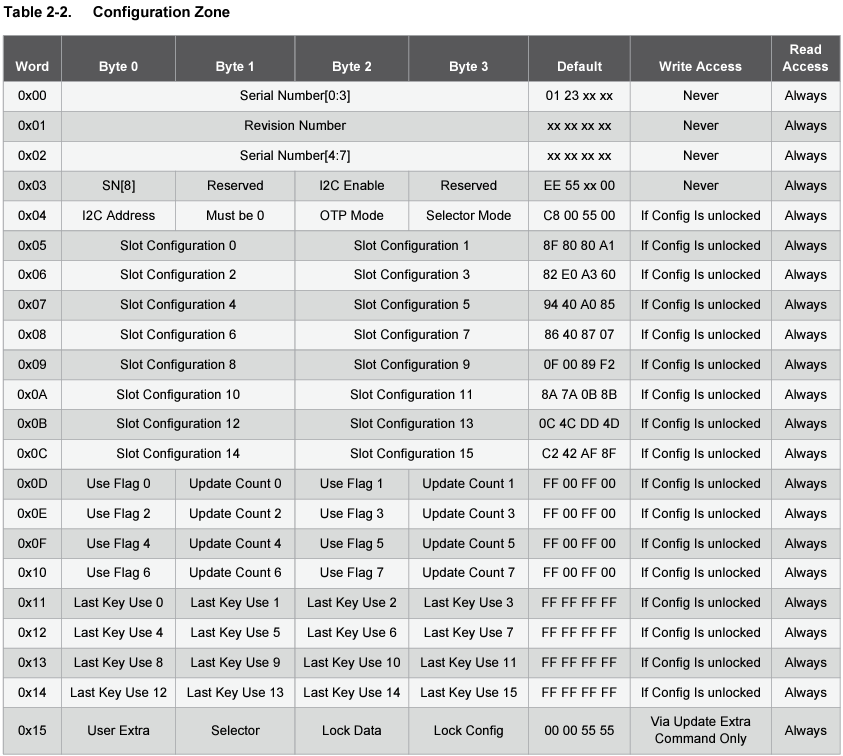
Task: Select default value '8F 80 80 A1'
Action: [x=579, y=246]
